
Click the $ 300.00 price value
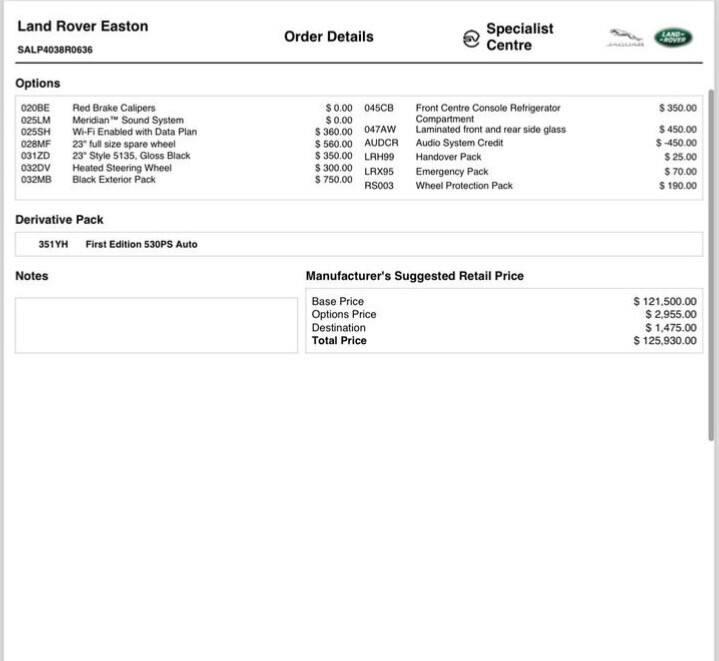pyautogui.click(x=334, y=168)
